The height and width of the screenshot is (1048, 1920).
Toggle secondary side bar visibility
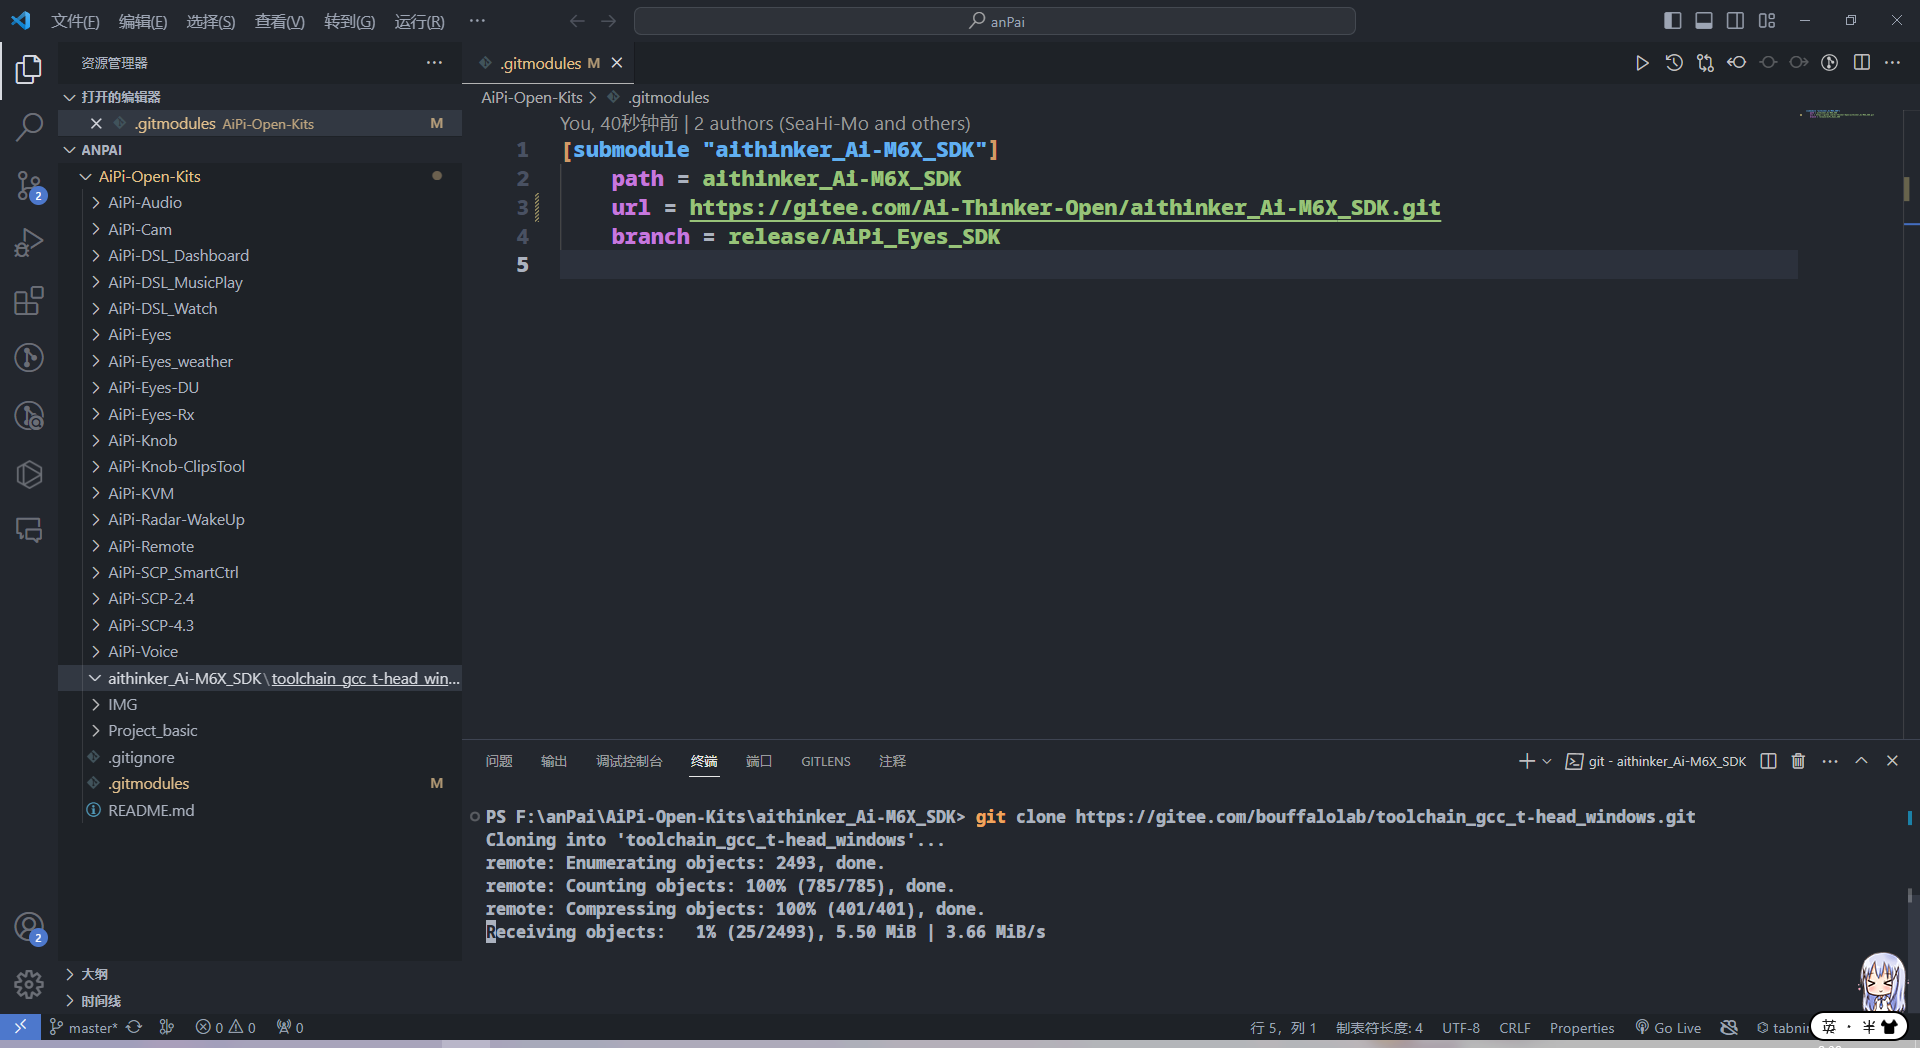tap(1735, 21)
